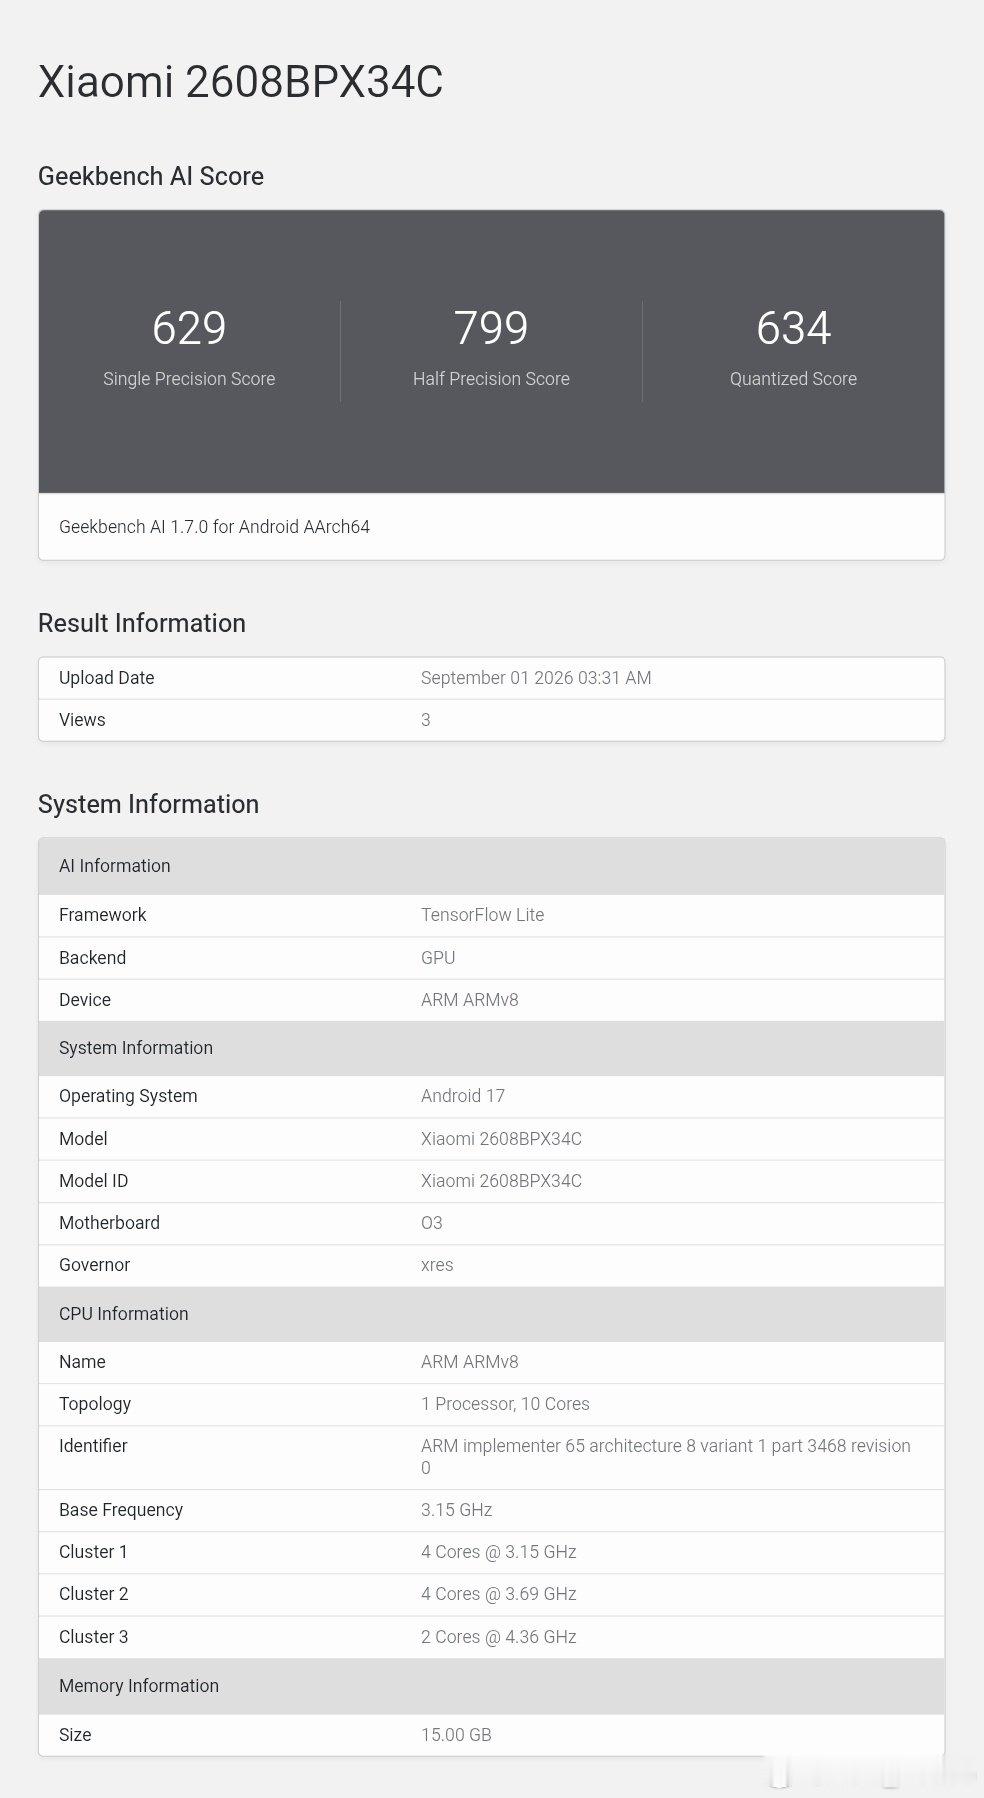Click the "Model" row label
Viewport: 984px width, 1798px height.
point(83,1139)
